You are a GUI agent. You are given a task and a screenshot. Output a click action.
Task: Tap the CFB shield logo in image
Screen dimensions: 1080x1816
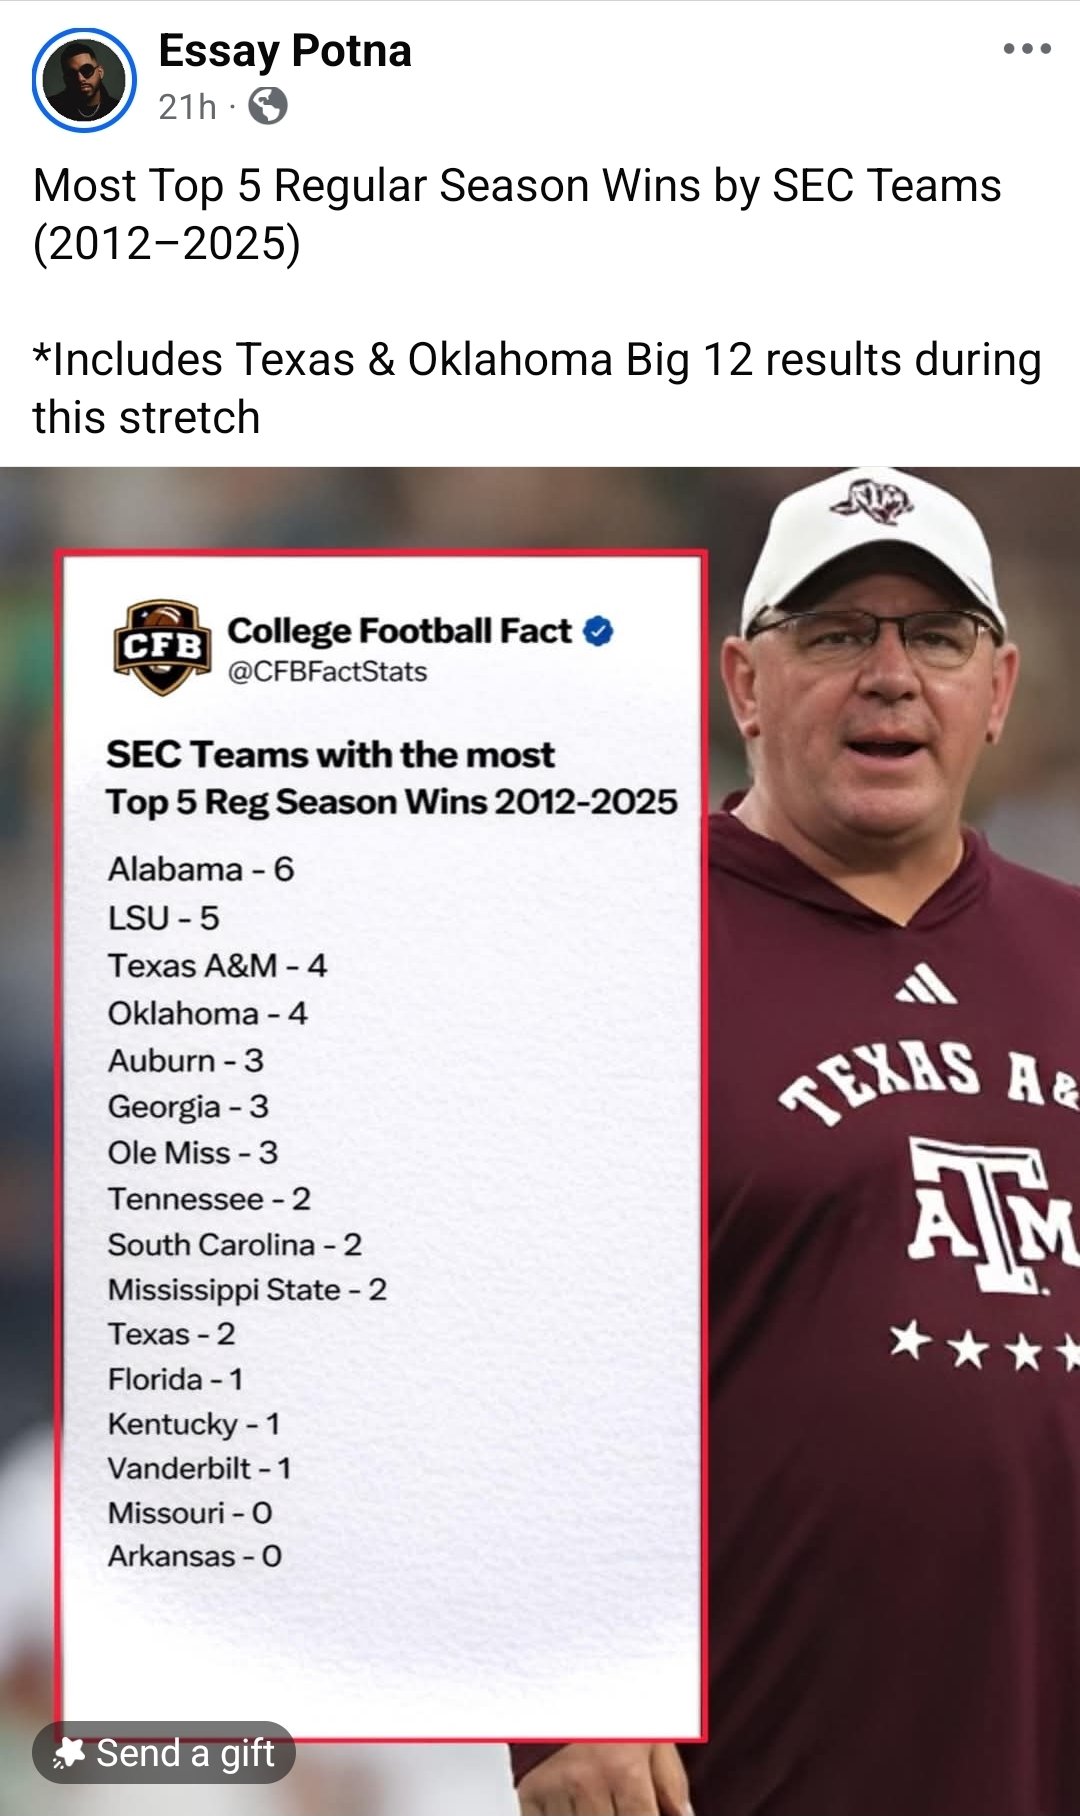[x=162, y=647]
